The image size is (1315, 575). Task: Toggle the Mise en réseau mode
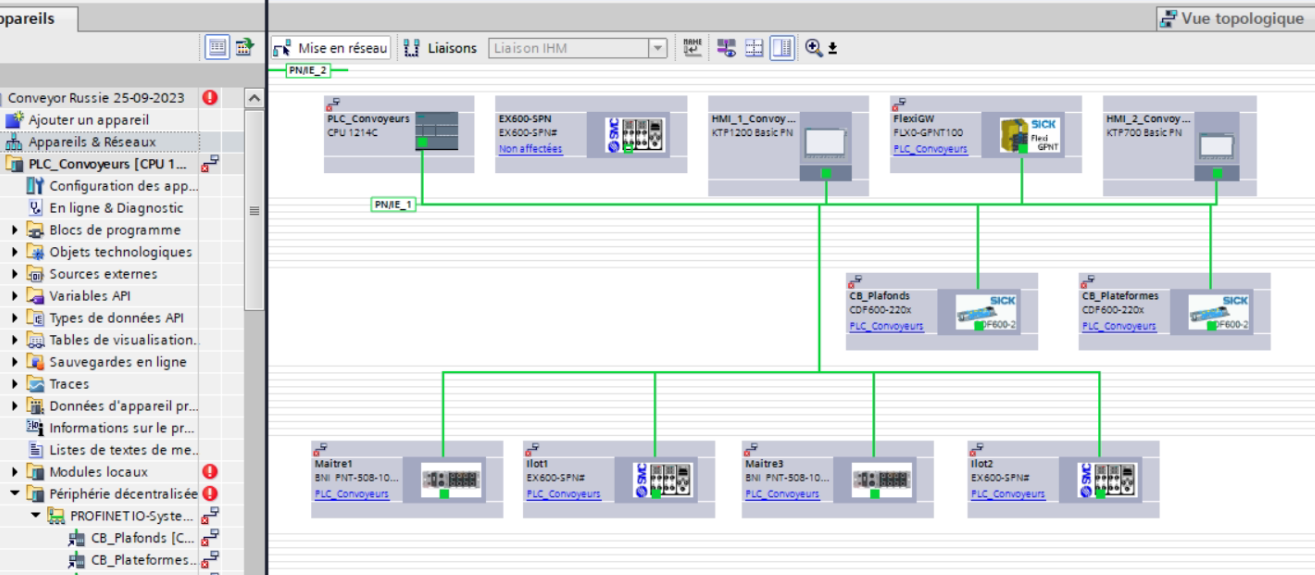[331, 48]
